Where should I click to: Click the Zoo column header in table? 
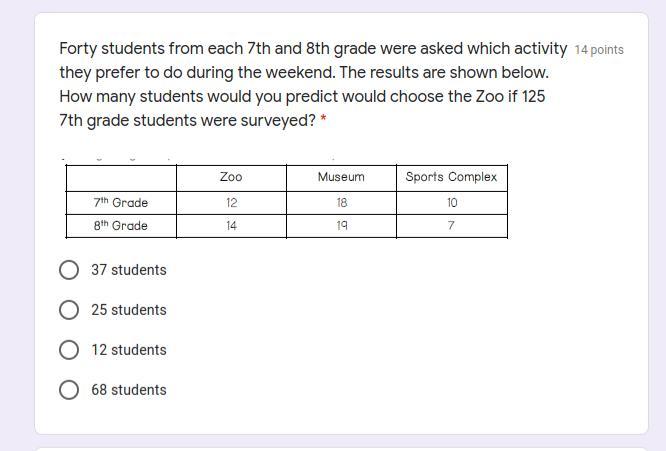[231, 177]
